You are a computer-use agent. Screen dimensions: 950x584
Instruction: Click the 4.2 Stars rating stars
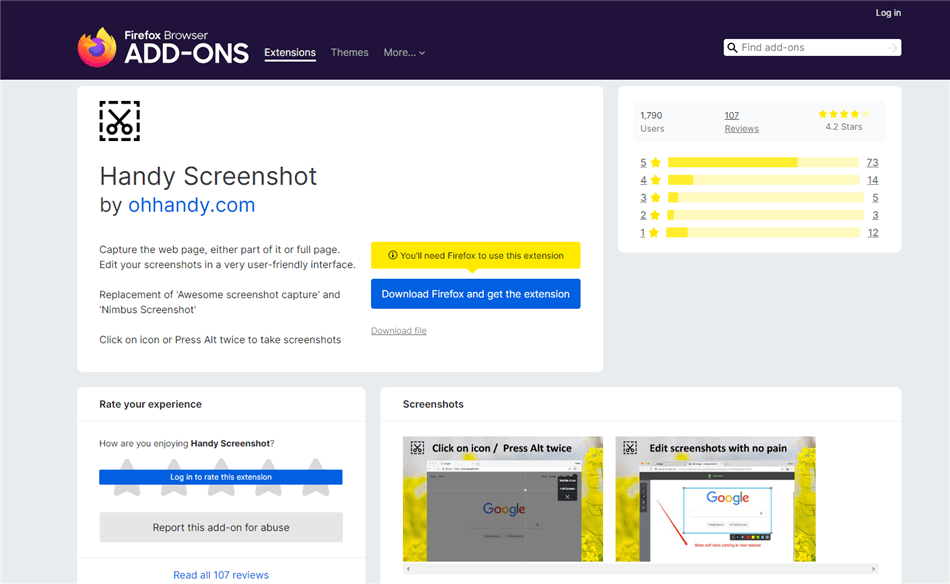tap(843, 114)
